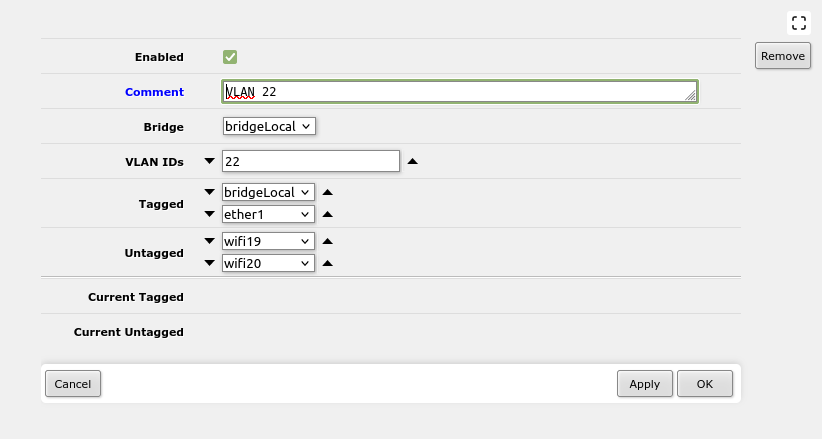Click up arrow right of tagged bridgeLocal
This screenshot has width=822, height=439.
tap(328, 192)
